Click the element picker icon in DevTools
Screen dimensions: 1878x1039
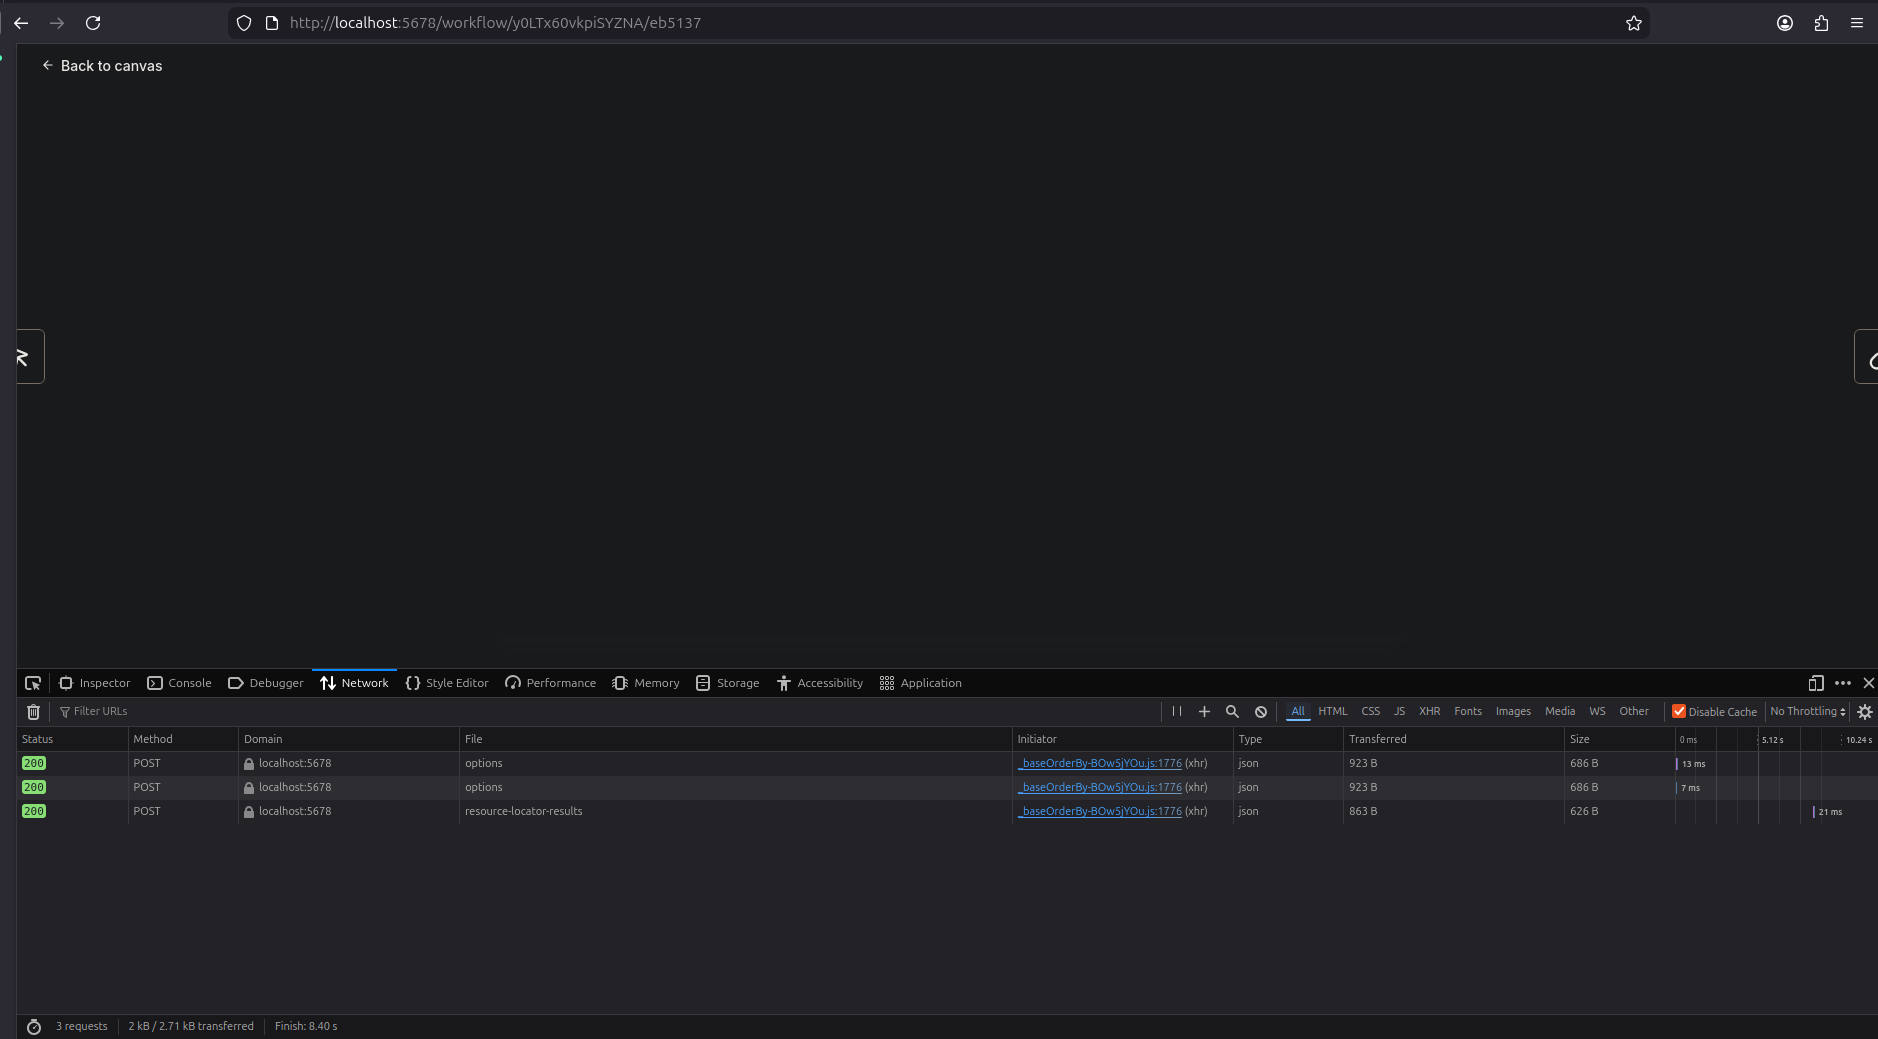pos(33,683)
